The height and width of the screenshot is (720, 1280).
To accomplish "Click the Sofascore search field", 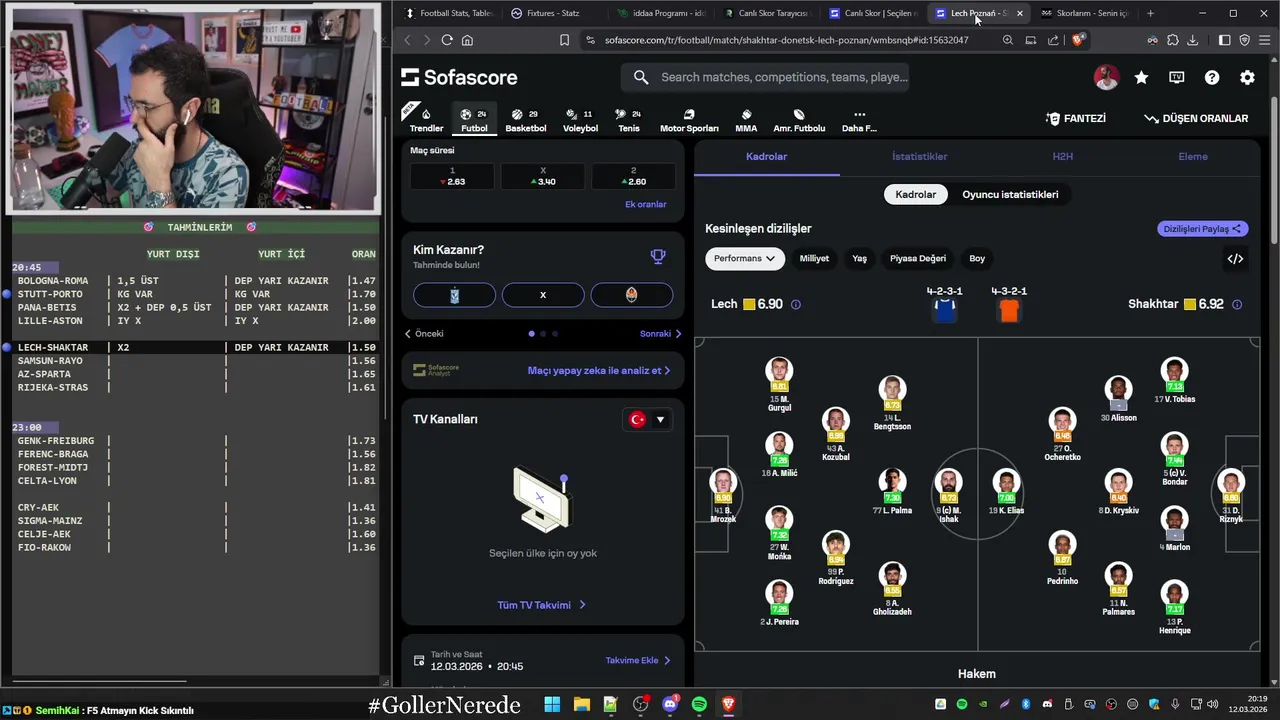I will point(765,77).
